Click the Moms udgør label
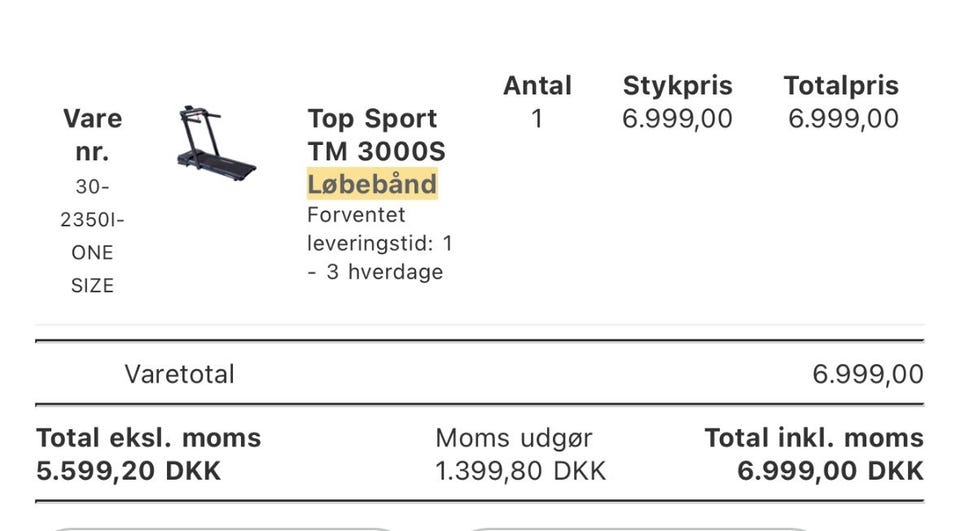Image resolution: width=960 pixels, height=531 pixels. (x=514, y=438)
